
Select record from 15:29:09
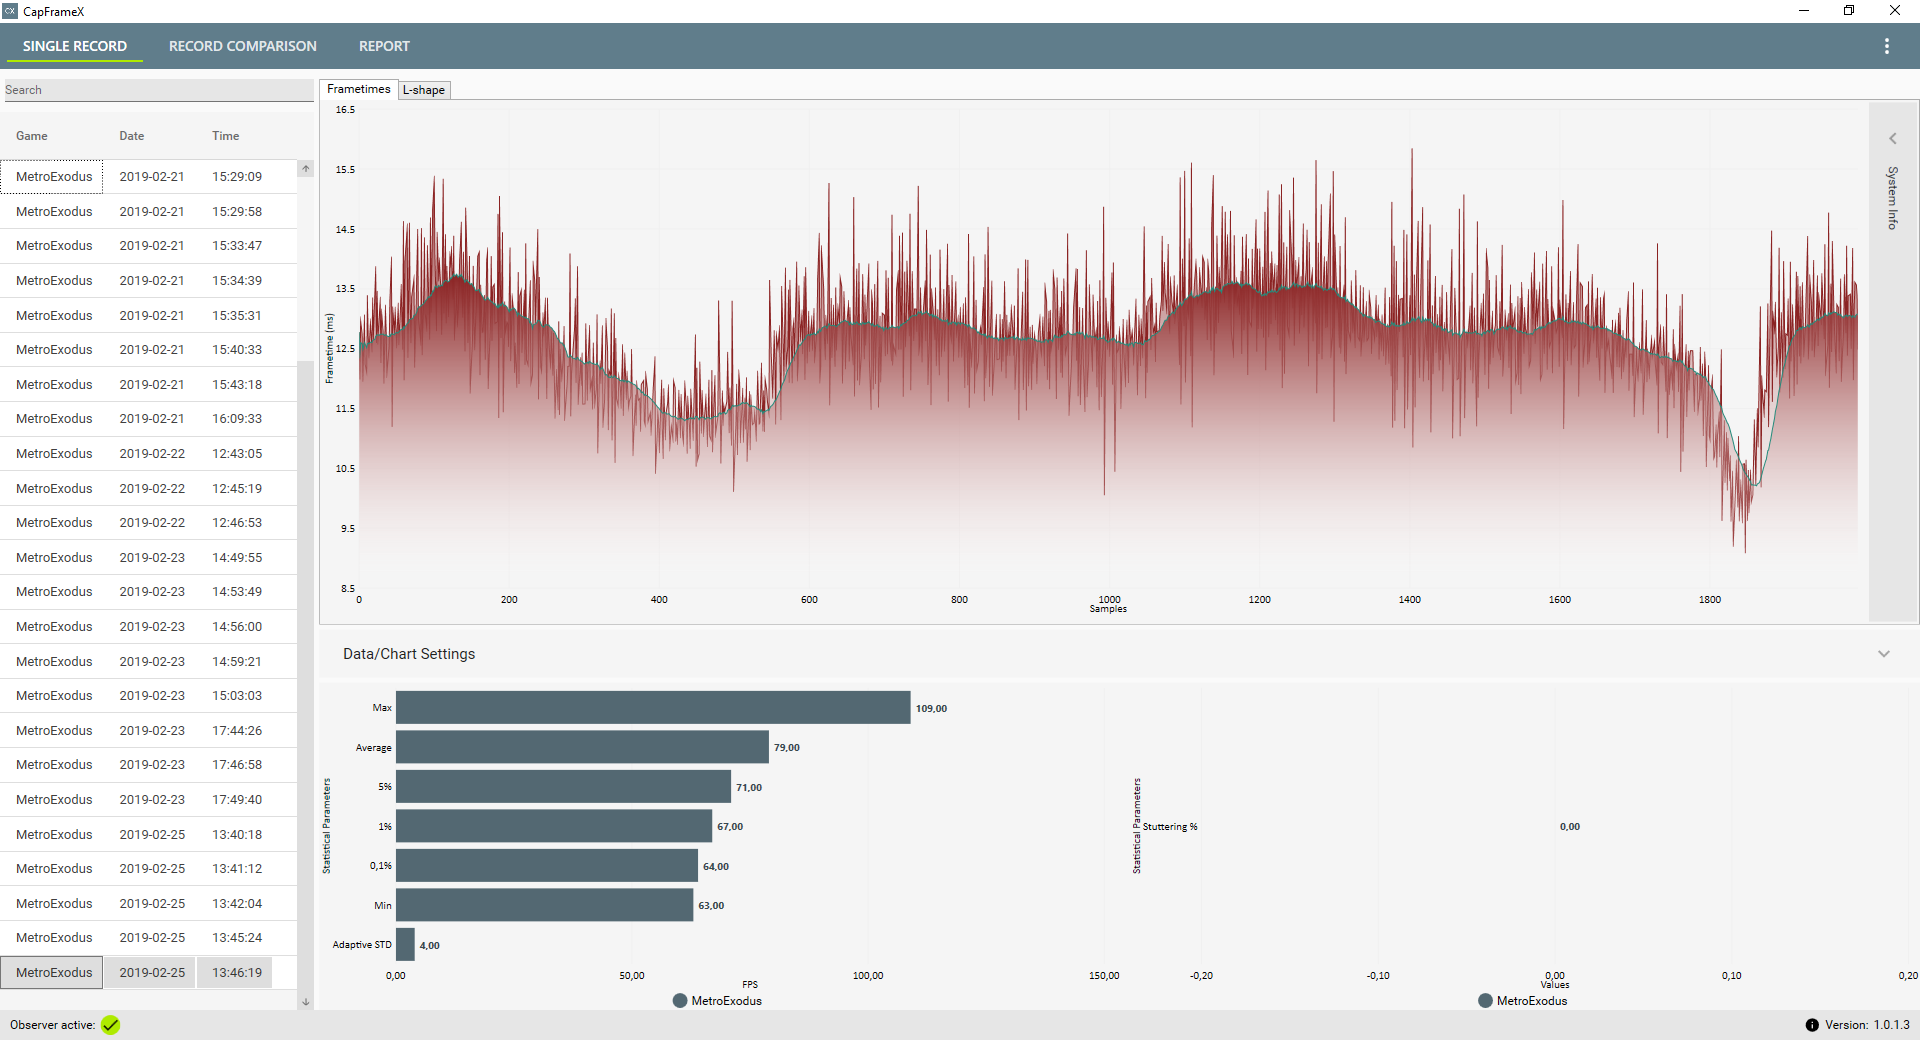pyautogui.click(x=149, y=177)
